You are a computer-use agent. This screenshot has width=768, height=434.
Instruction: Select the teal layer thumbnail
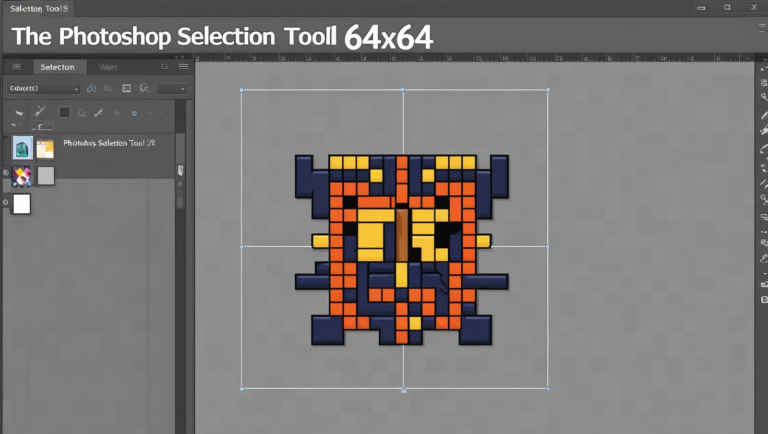tap(22, 148)
